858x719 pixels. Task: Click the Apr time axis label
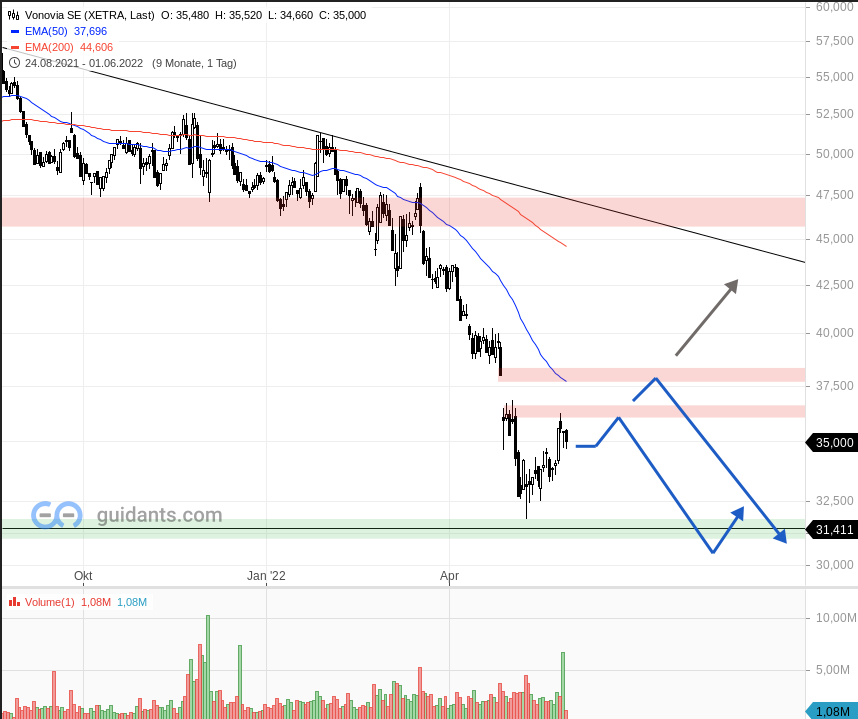pyautogui.click(x=449, y=576)
